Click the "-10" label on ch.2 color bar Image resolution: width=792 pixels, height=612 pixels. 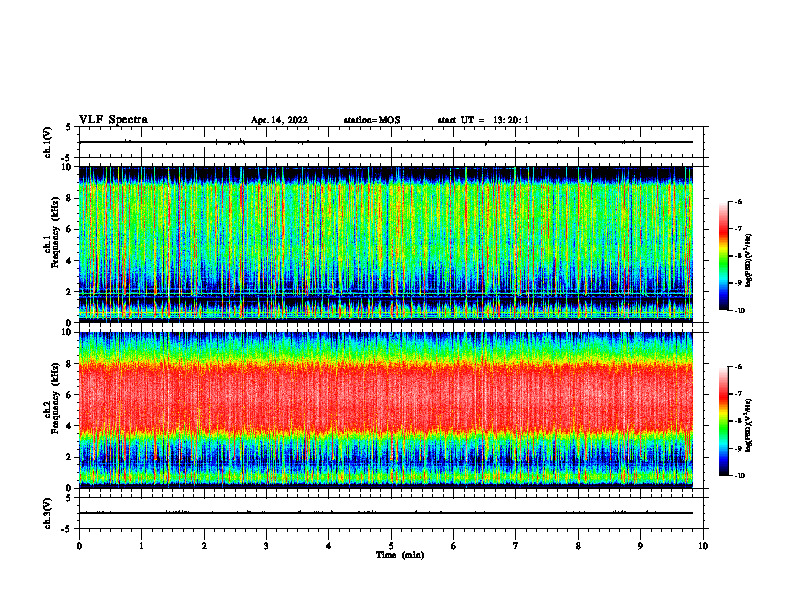740,476
